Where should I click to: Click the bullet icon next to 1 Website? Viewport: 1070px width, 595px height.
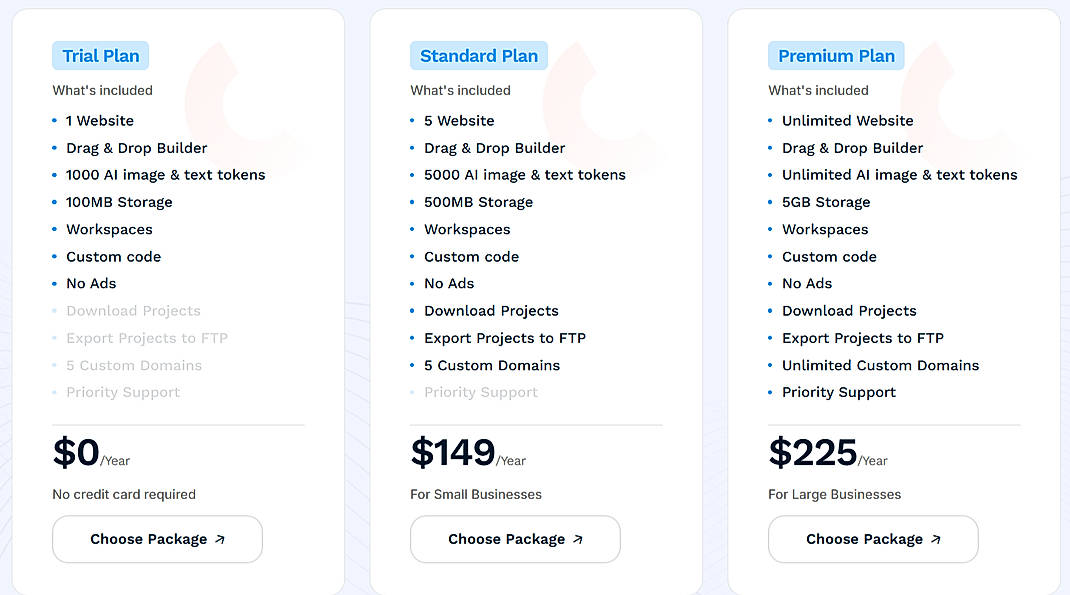56,120
